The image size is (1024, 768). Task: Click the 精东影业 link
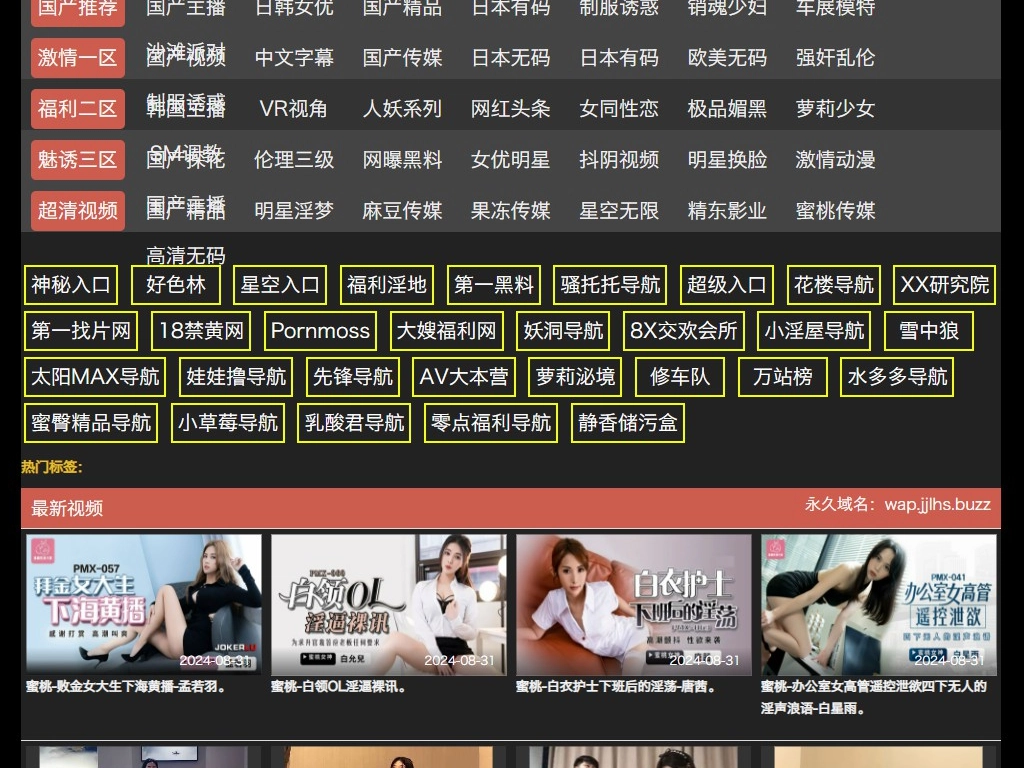[727, 211]
